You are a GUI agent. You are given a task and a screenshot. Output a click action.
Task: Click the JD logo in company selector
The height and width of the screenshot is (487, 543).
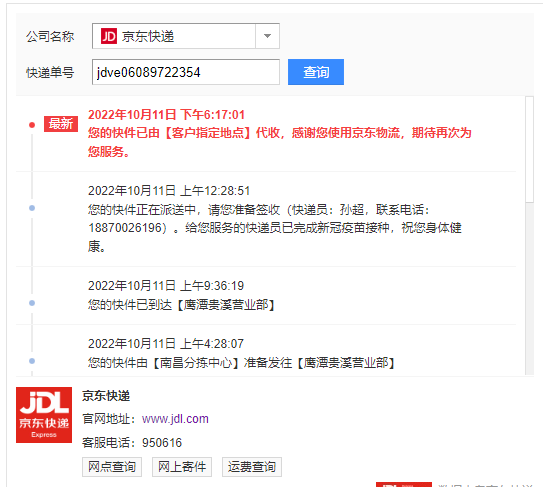click(109, 36)
